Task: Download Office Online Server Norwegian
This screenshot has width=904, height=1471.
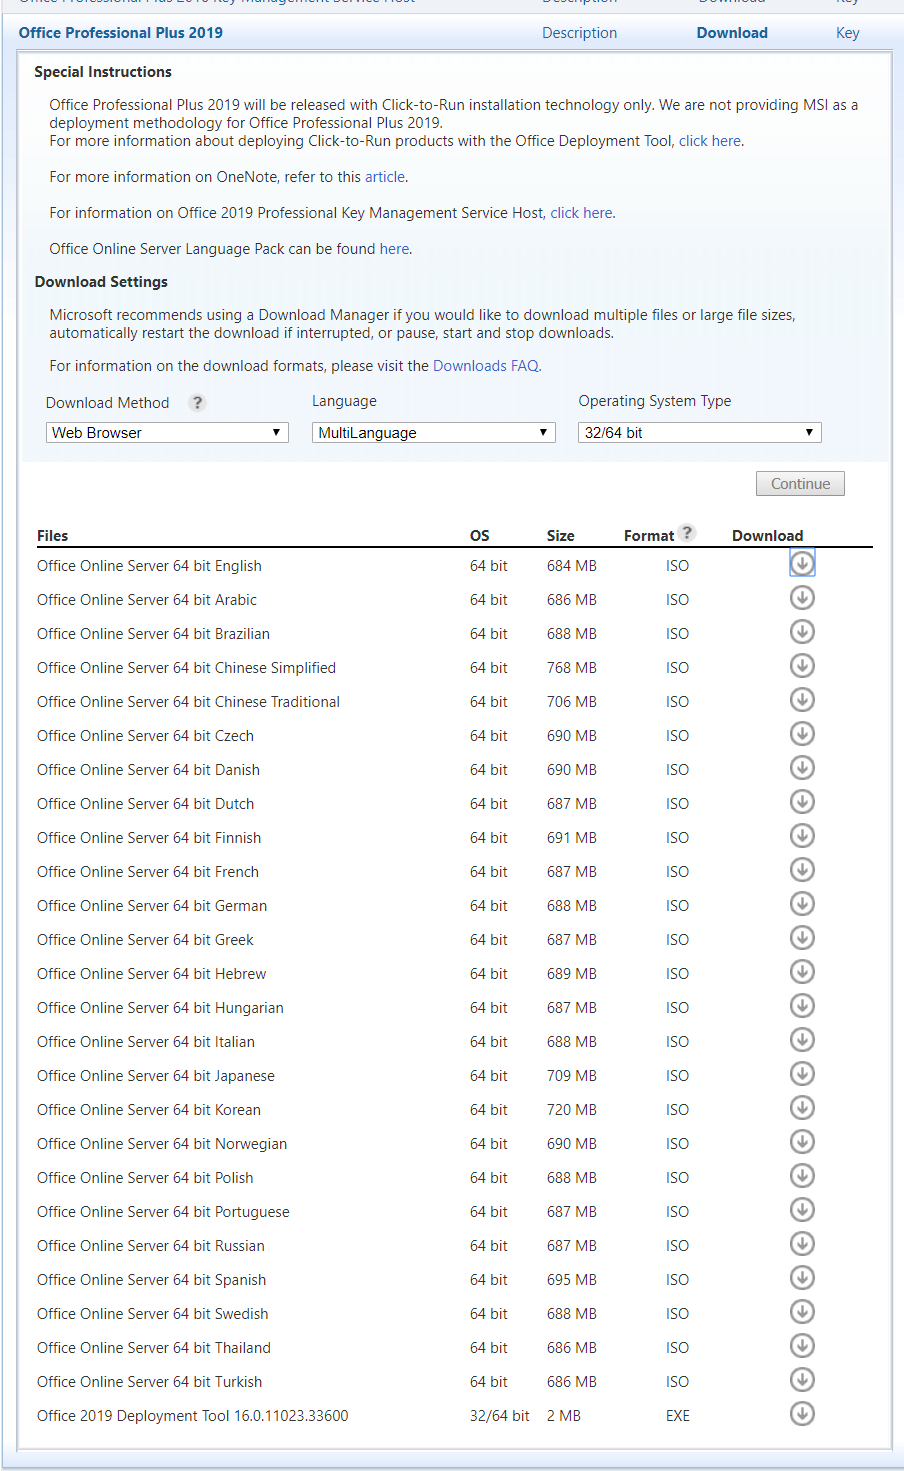Action: [802, 1142]
